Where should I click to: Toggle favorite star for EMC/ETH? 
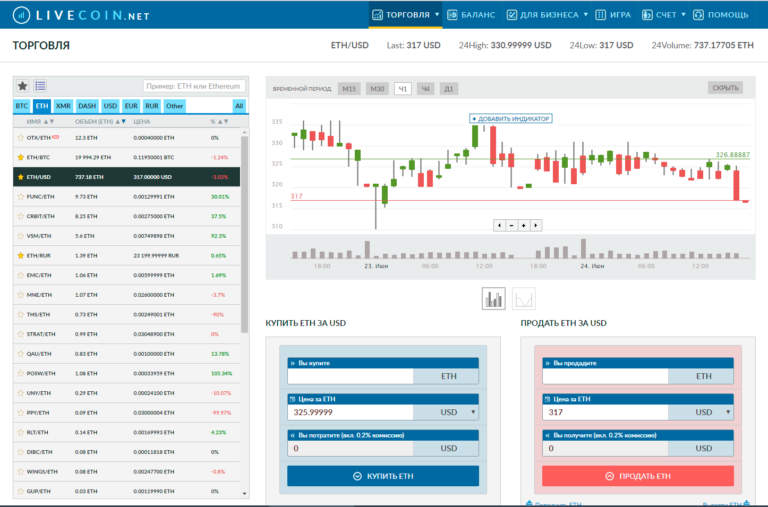(21, 275)
